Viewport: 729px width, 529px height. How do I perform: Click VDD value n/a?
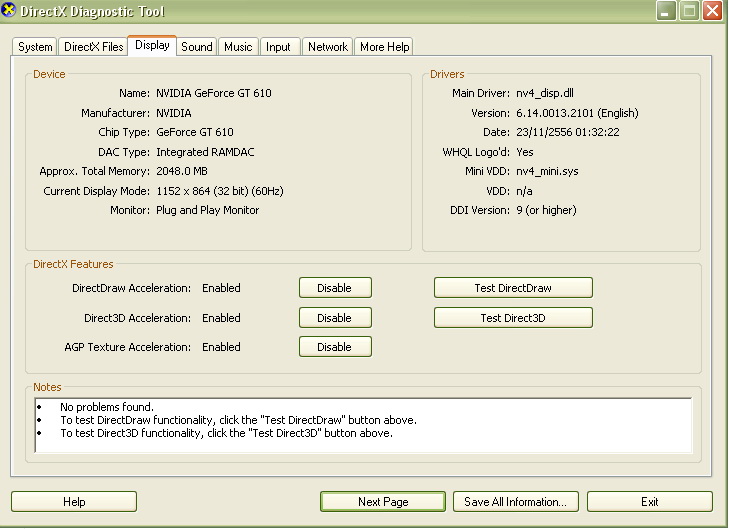[x=524, y=191]
